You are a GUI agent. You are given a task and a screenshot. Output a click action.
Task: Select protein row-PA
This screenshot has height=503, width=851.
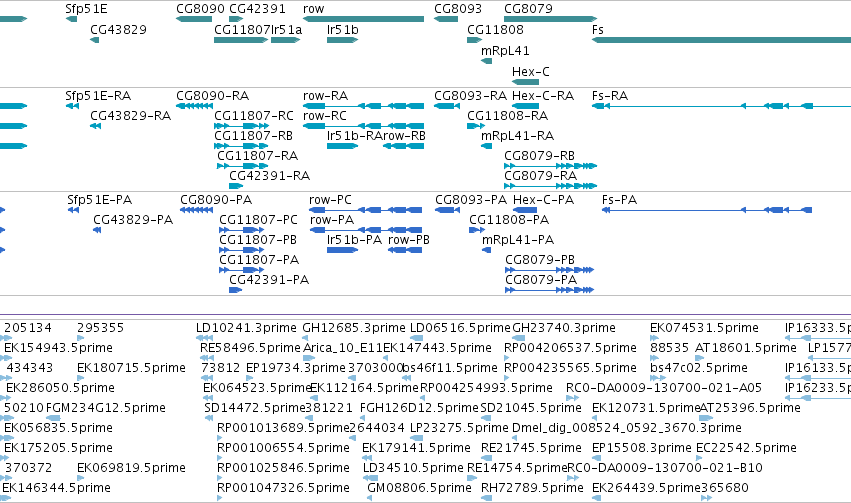[x=332, y=220]
